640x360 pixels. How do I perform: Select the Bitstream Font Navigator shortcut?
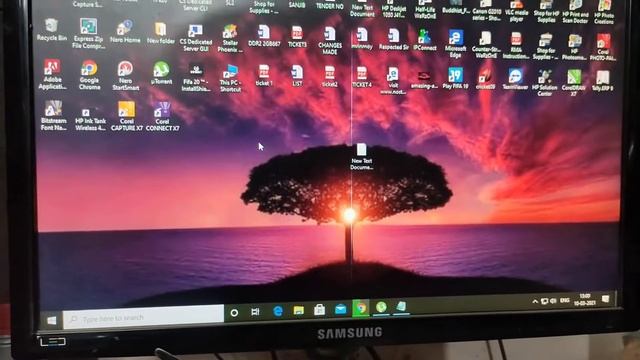[x=53, y=116]
